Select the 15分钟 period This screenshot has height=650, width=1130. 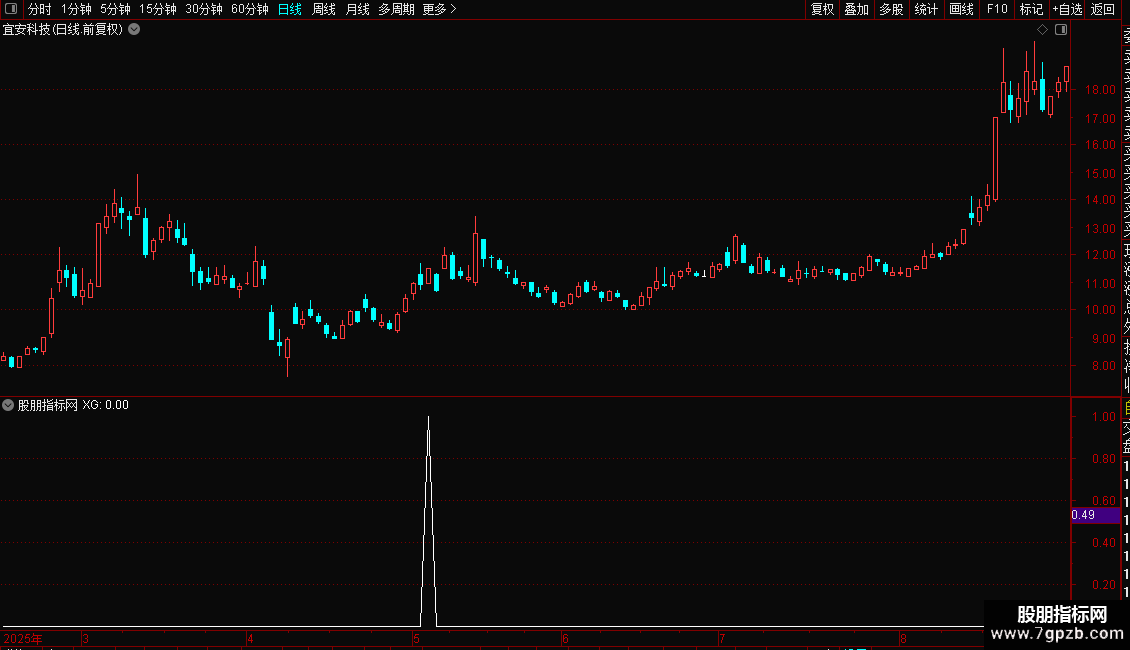158,9
